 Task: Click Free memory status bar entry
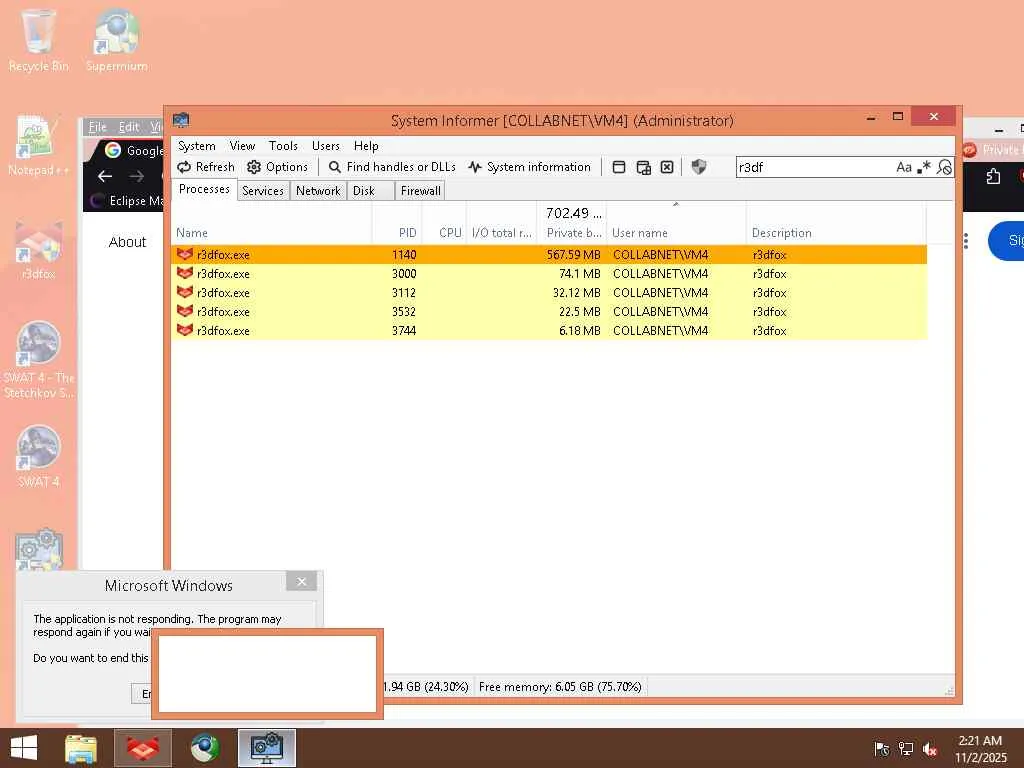point(560,687)
